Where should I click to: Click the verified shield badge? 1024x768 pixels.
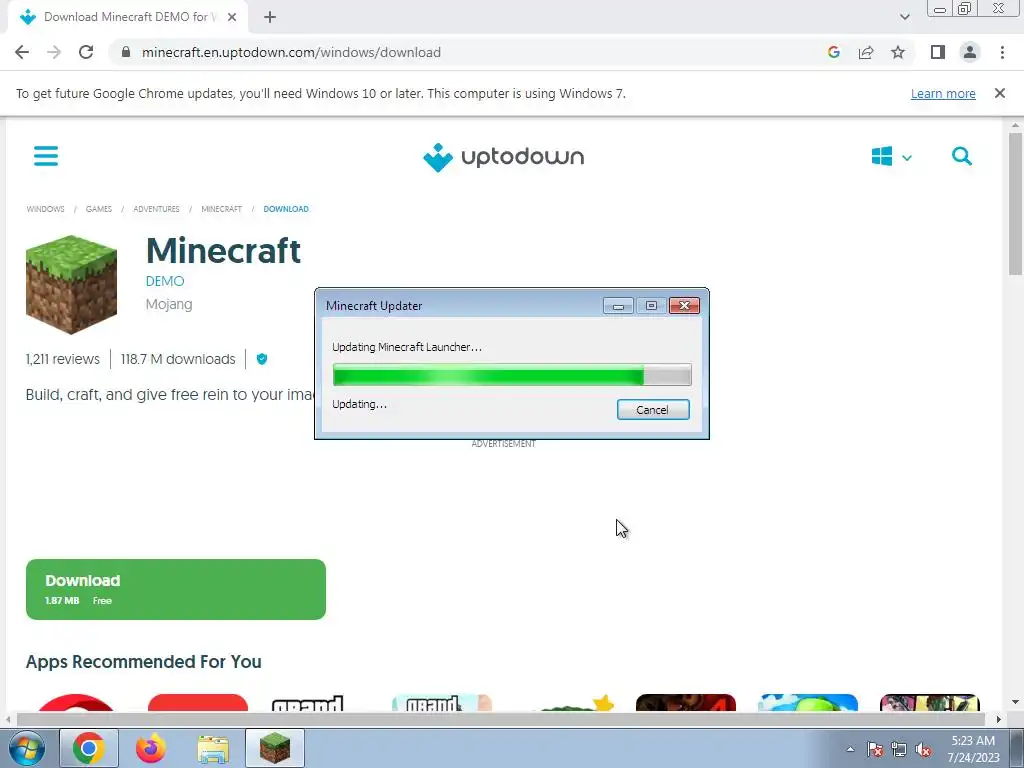click(262, 359)
